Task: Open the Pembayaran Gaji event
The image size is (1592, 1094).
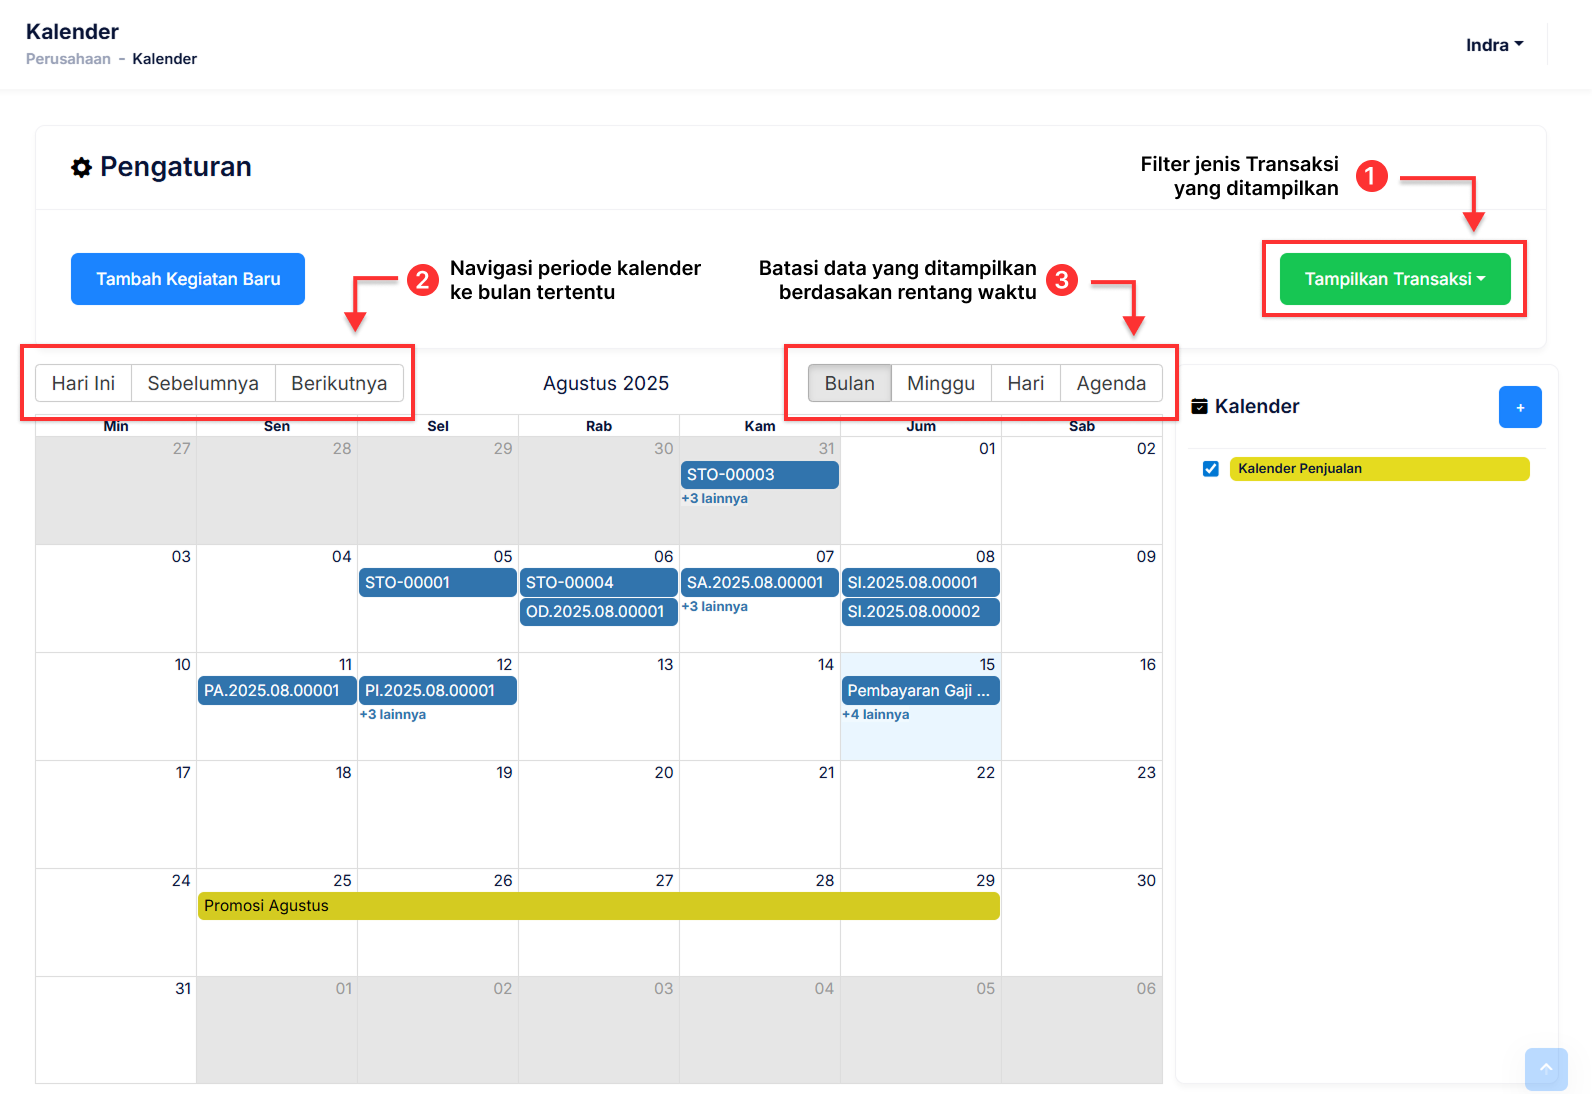Action: click(920, 691)
